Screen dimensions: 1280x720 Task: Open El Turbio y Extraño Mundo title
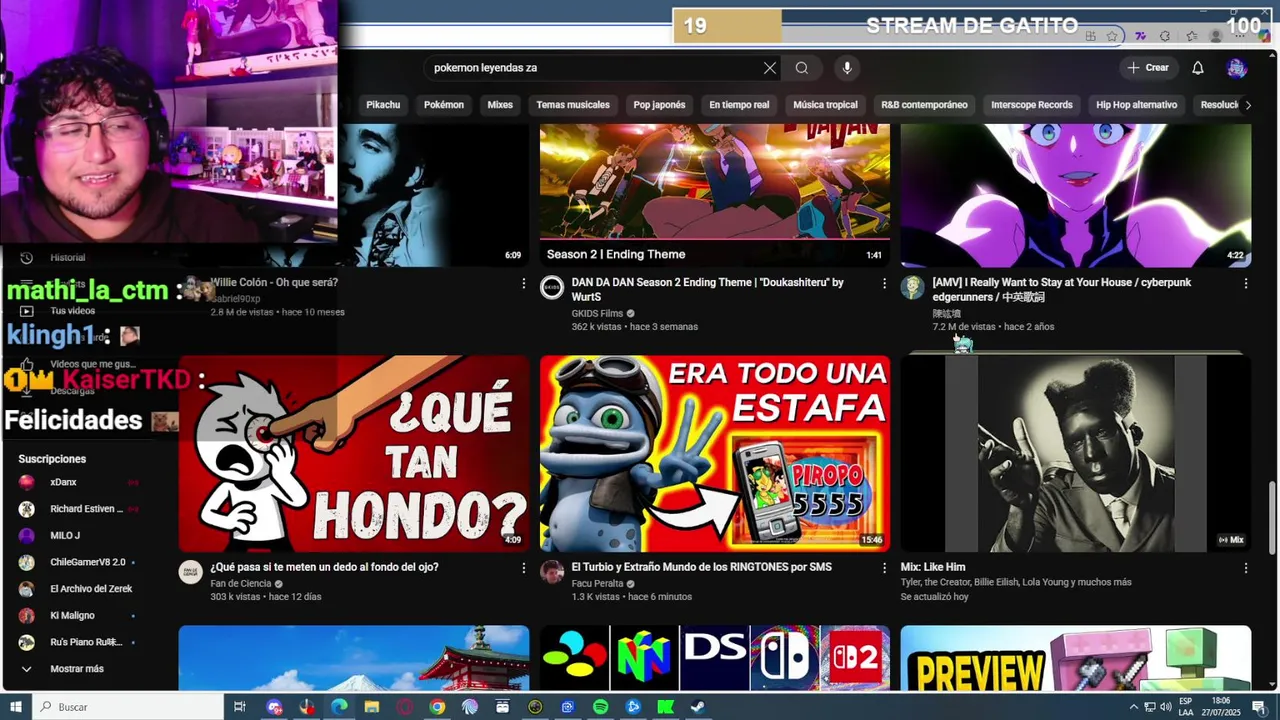click(701, 567)
